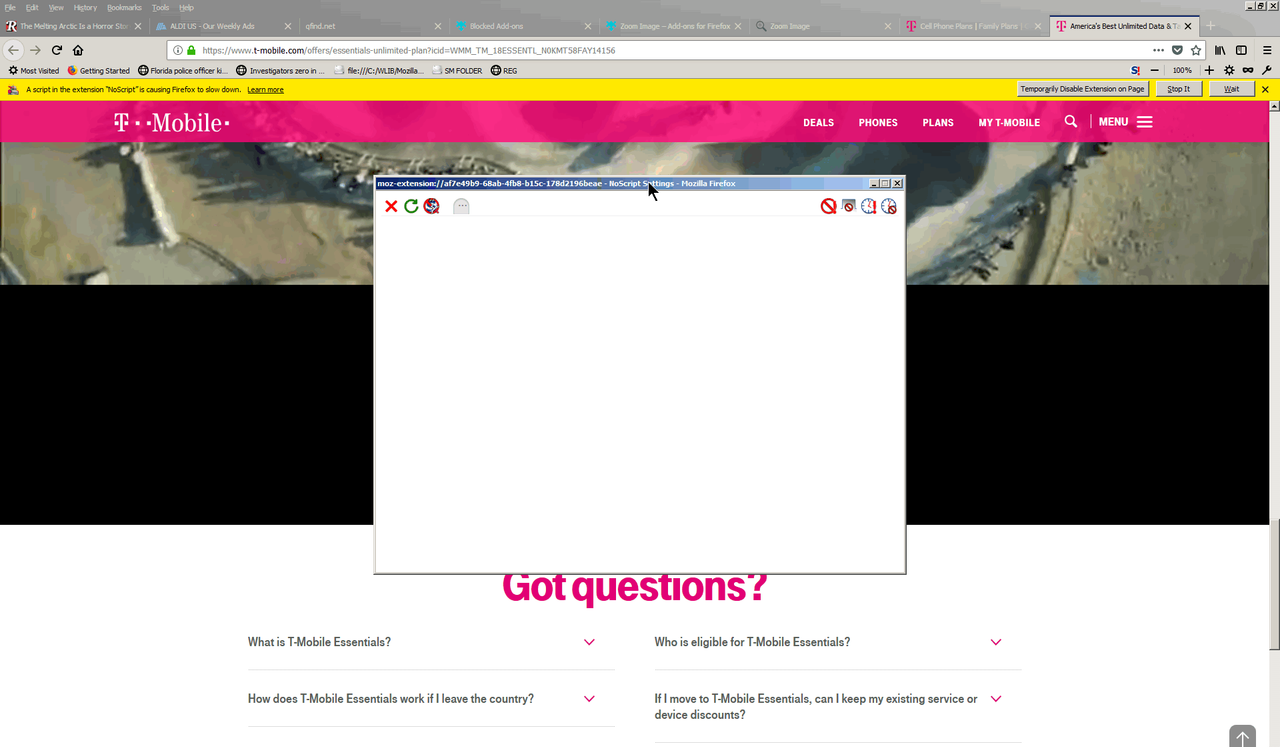The width and height of the screenshot is (1280, 747).
Task: Go to the Firefox home page
Action: [78, 50]
